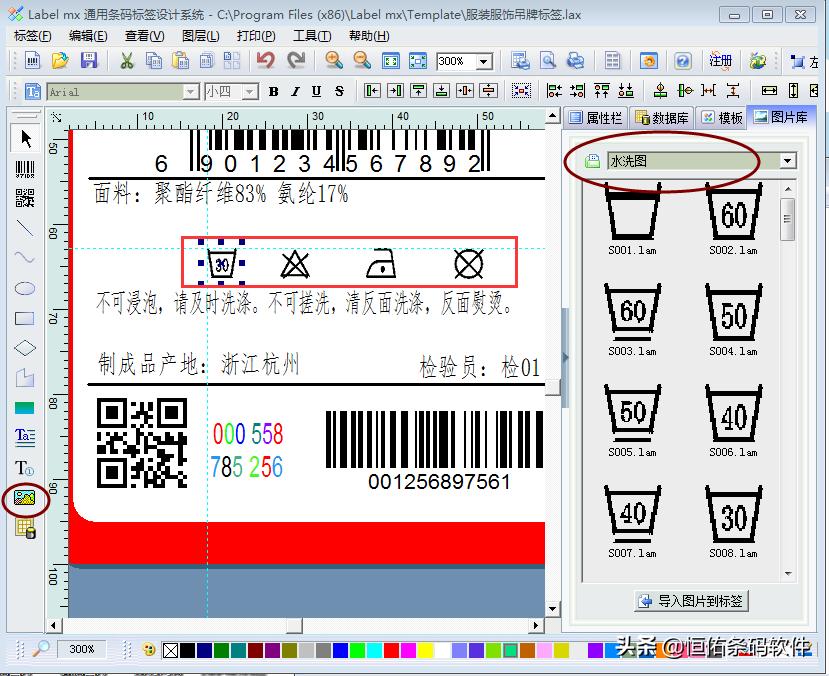The width and height of the screenshot is (829, 676).
Task: Open the 标签(F) menu
Action: [33, 36]
